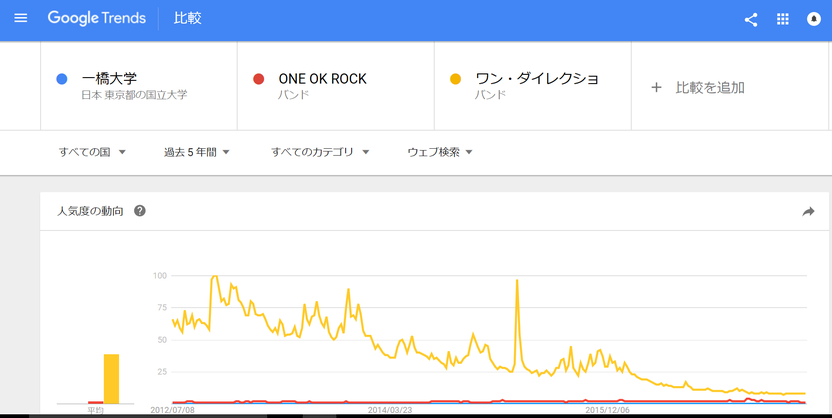Click the red dot beside ONE OK ROCK
This screenshot has height=418, width=832.
pos(258,80)
